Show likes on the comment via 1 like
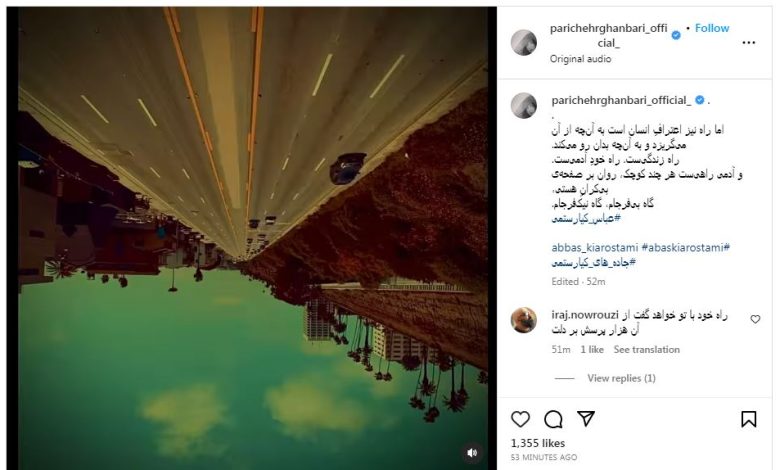 tap(592, 350)
